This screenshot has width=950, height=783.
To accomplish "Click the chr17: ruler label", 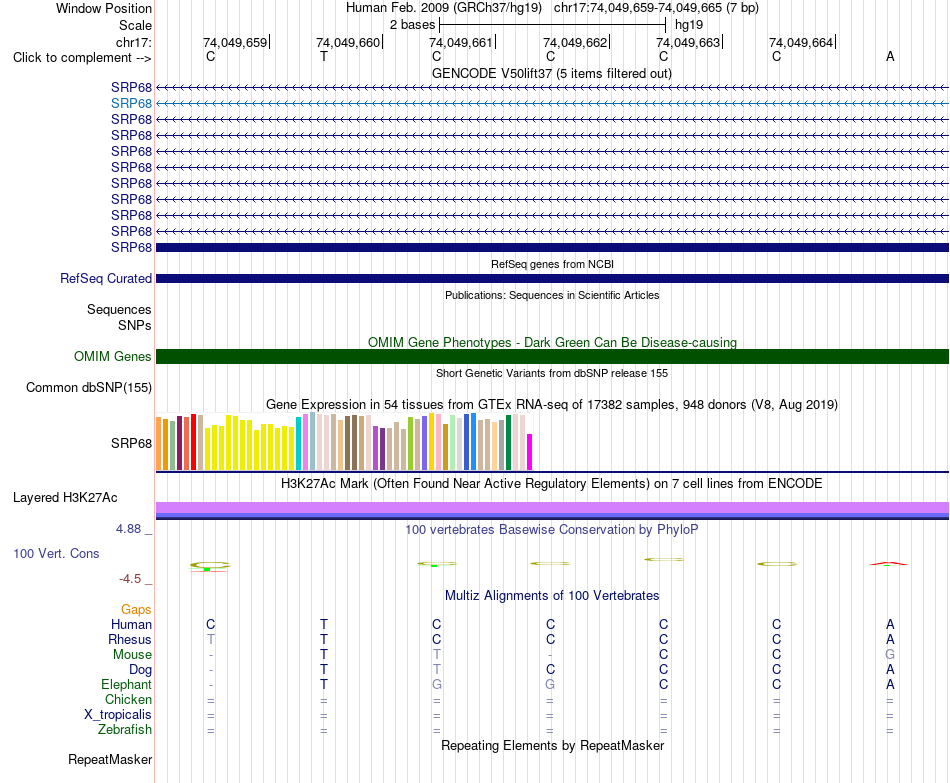I will click(x=134, y=42).
